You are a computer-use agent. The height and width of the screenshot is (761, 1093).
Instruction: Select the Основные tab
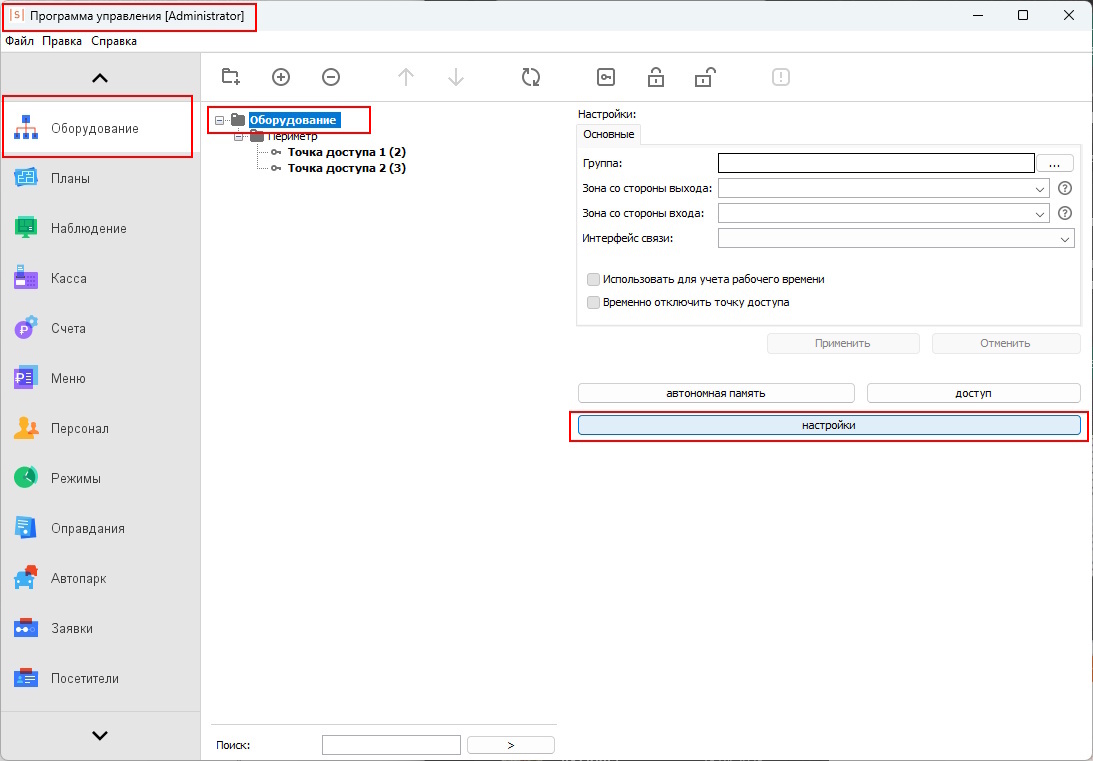pos(609,134)
